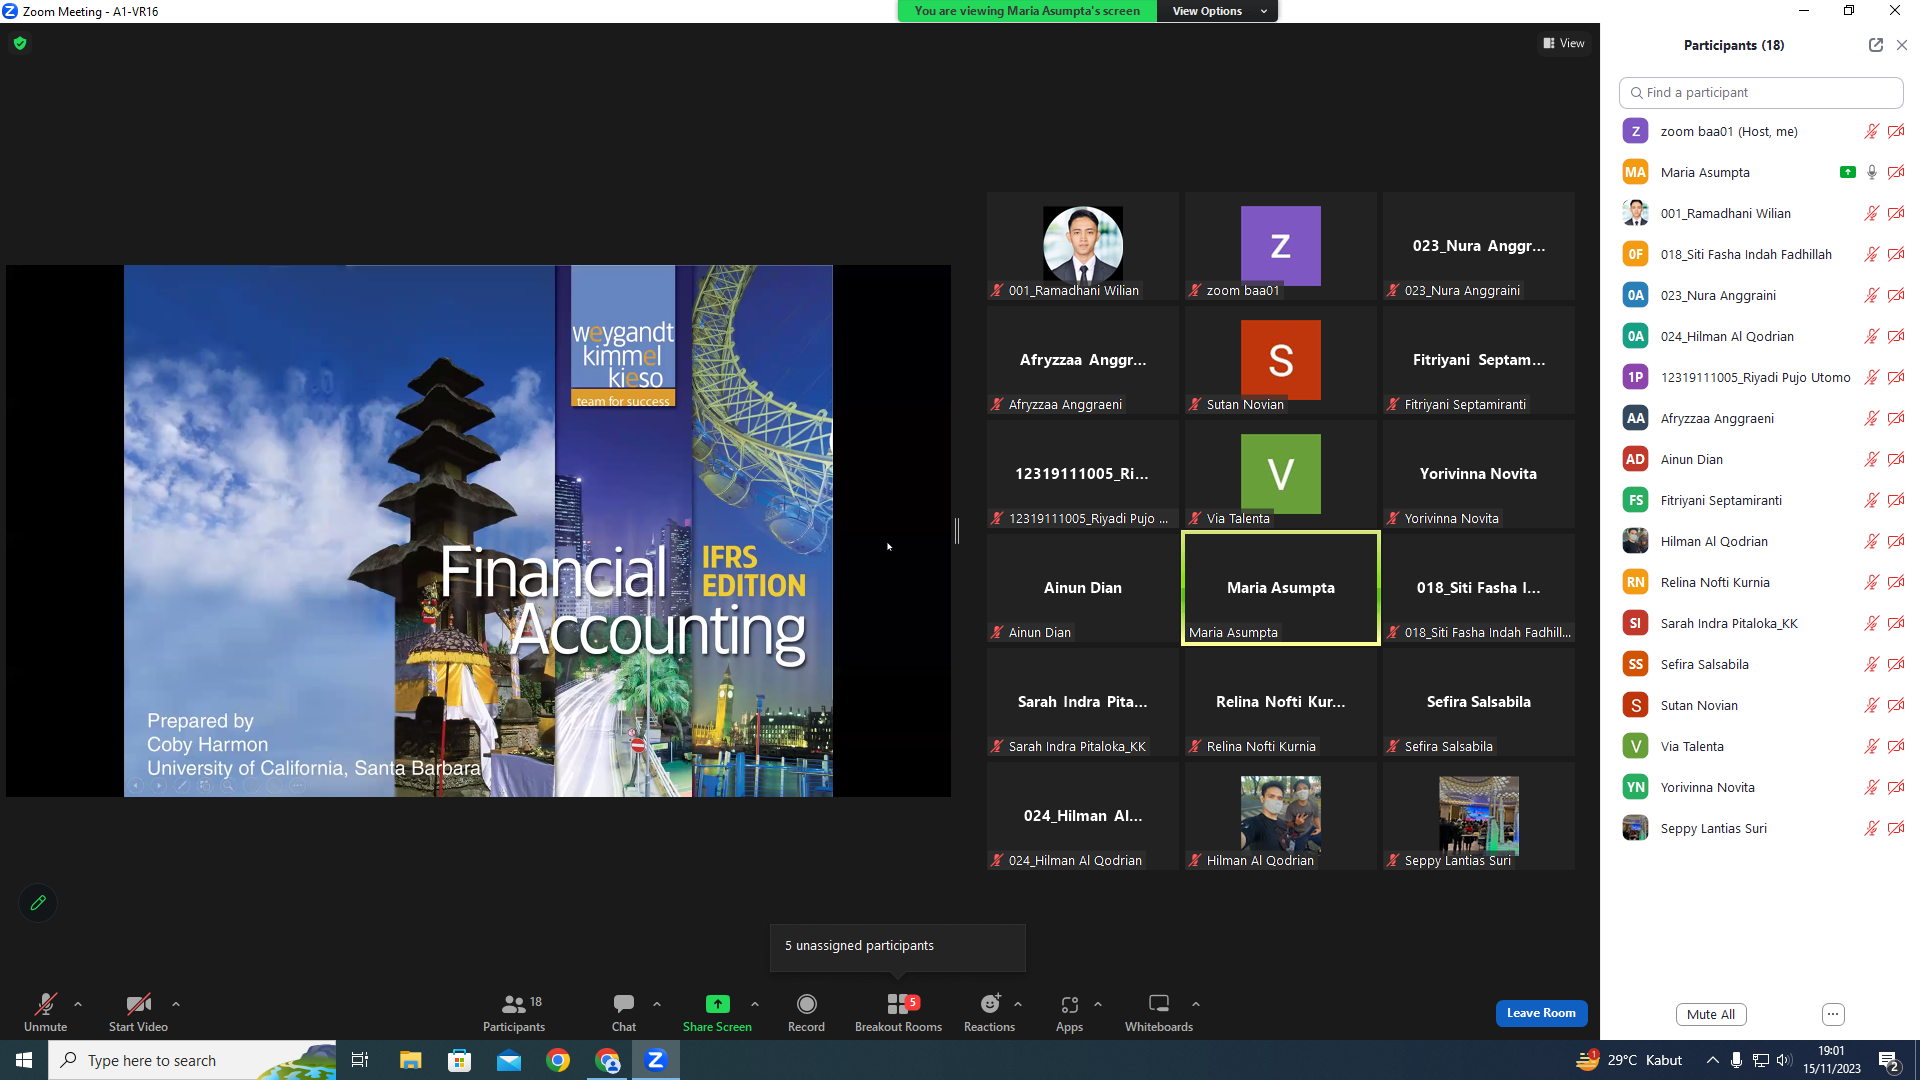Click in the Find a participant field

(1761, 92)
